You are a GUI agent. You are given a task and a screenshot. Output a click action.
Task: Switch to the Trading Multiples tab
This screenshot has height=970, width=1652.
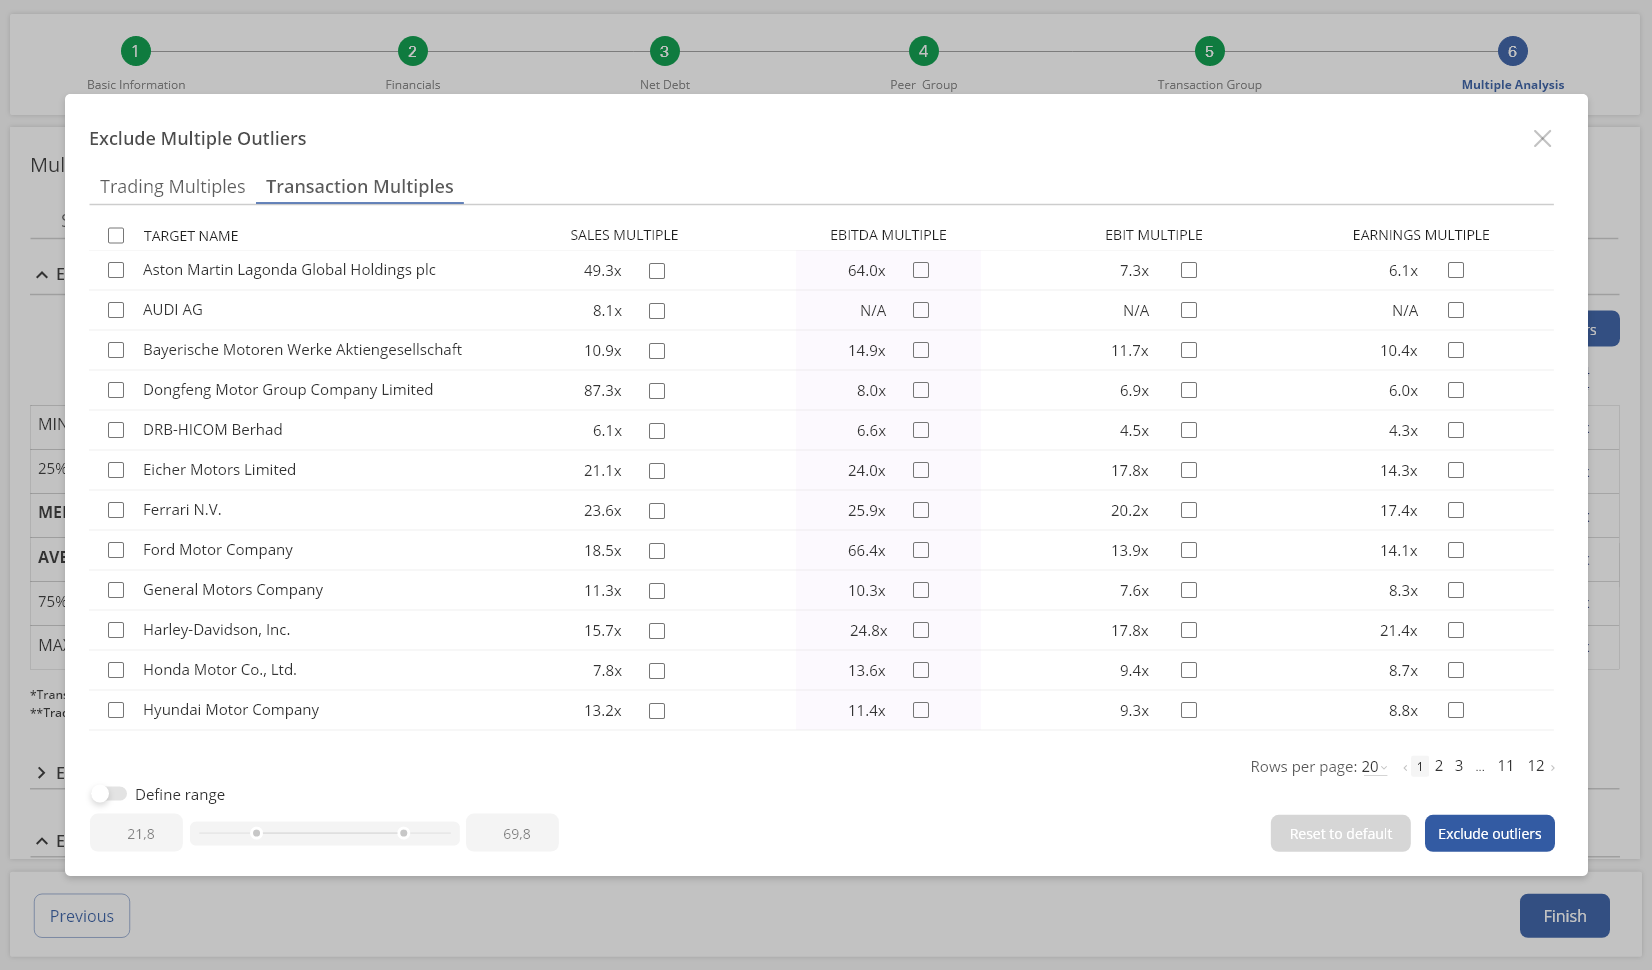[x=172, y=187]
